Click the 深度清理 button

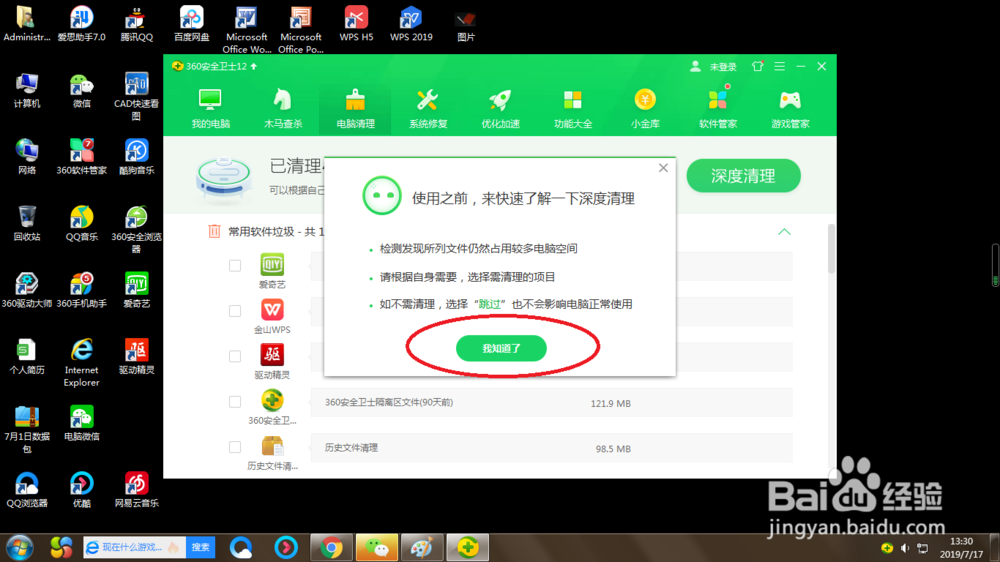click(743, 175)
